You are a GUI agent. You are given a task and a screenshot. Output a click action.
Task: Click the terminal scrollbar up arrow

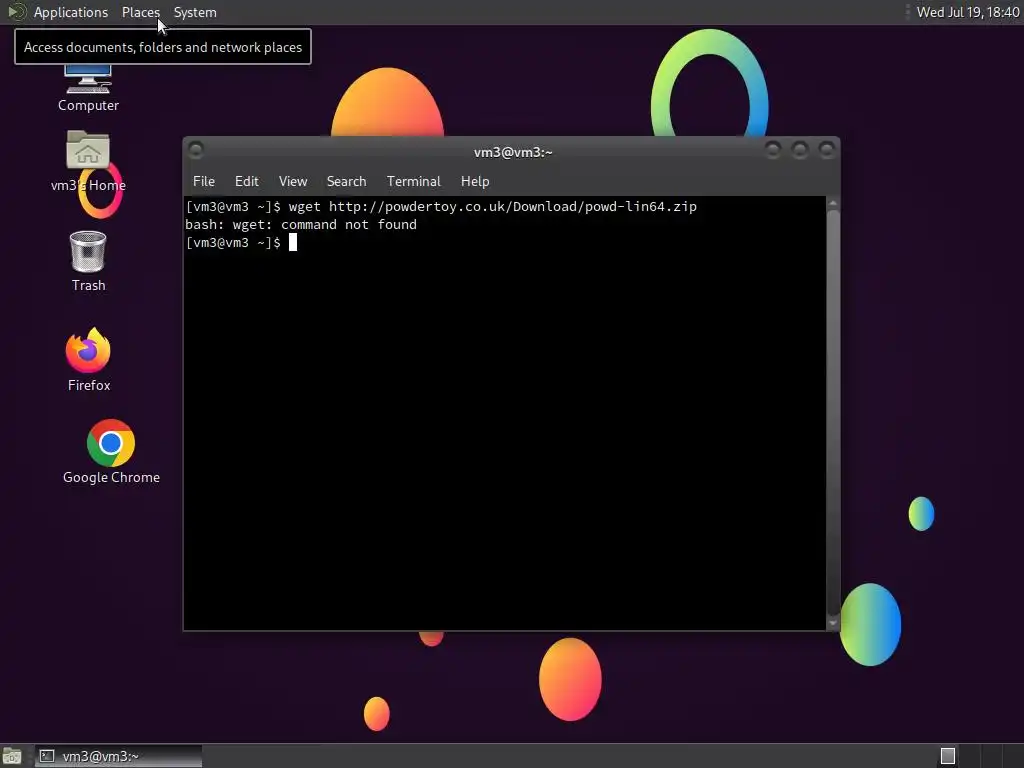(833, 204)
